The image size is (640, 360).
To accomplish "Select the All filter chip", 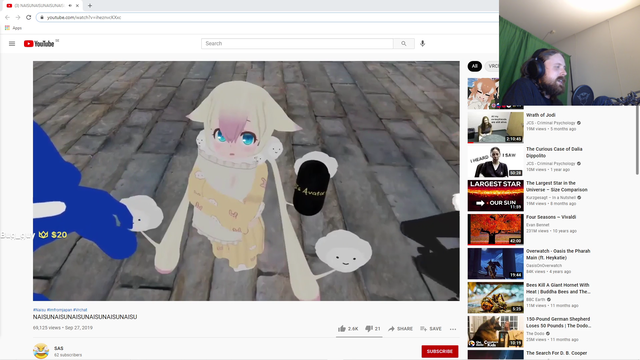I will [x=474, y=66].
